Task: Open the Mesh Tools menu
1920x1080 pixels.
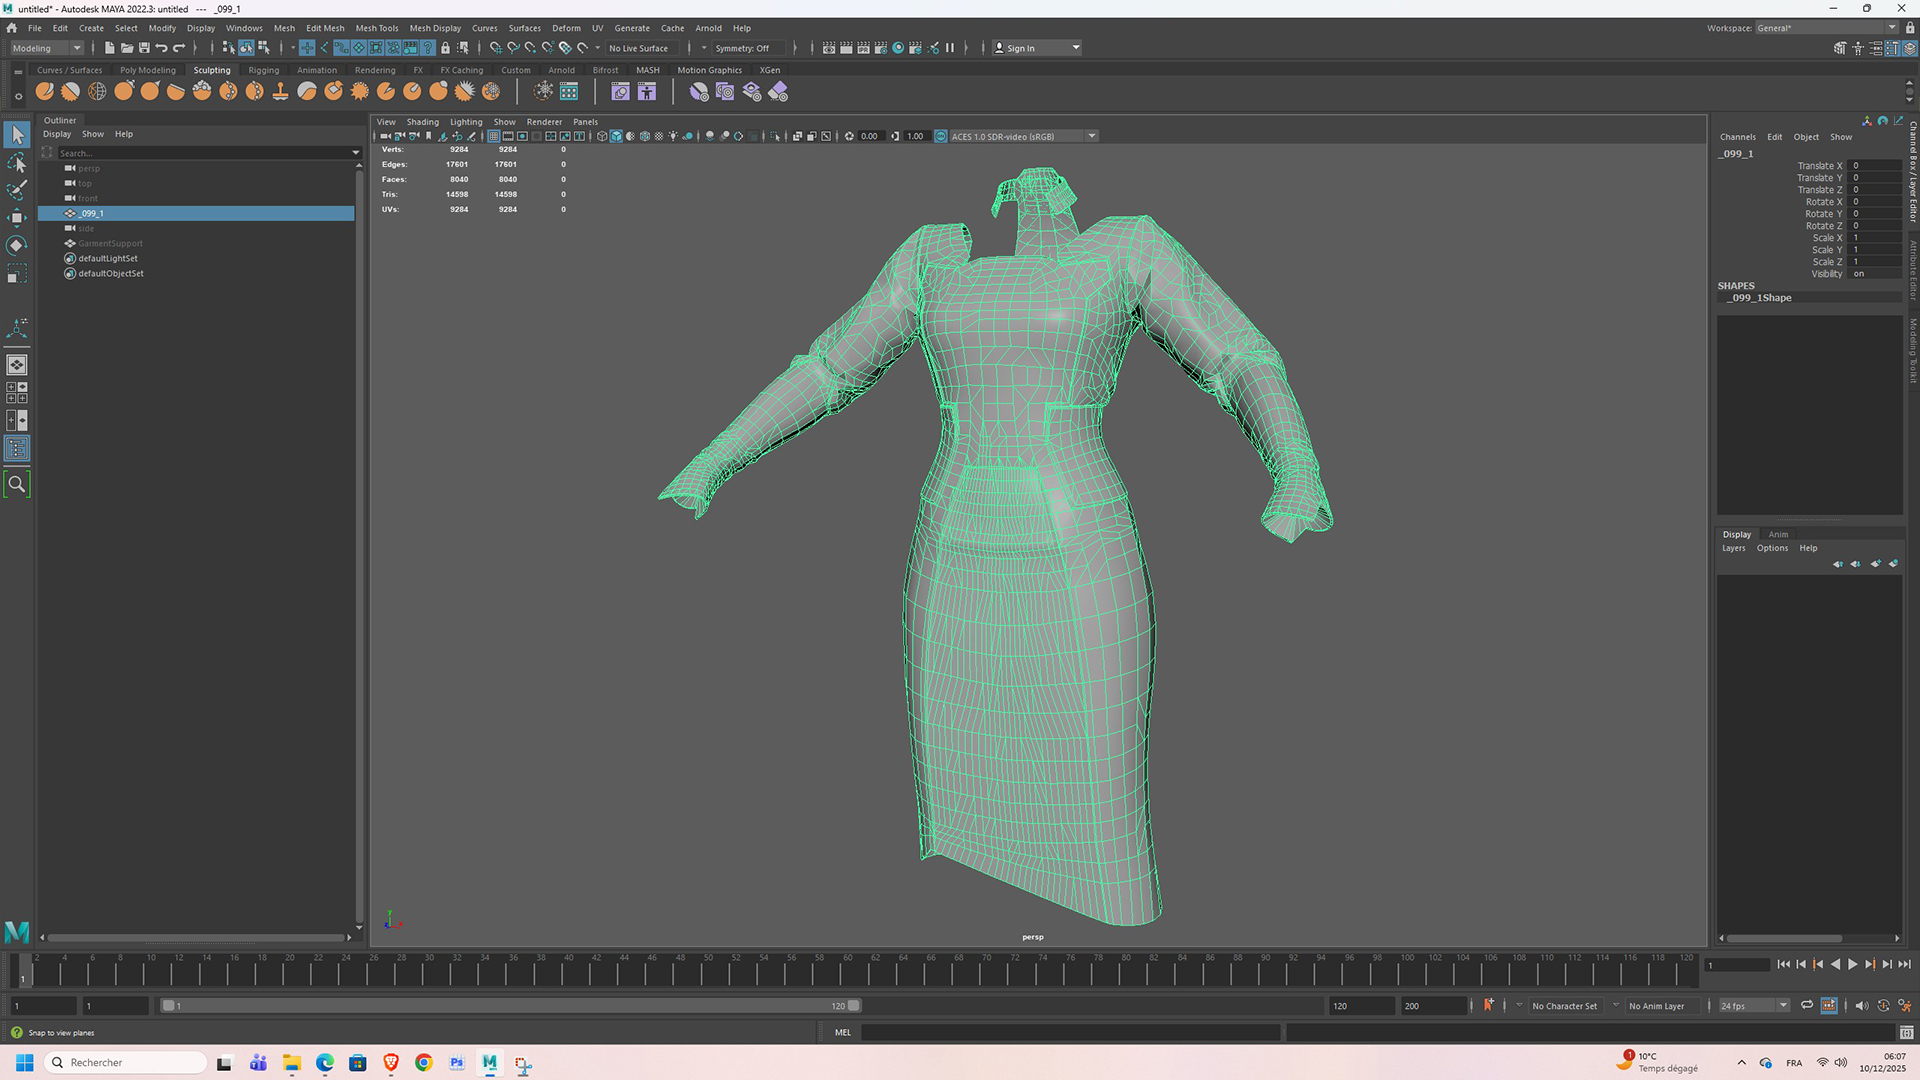Action: click(x=377, y=28)
